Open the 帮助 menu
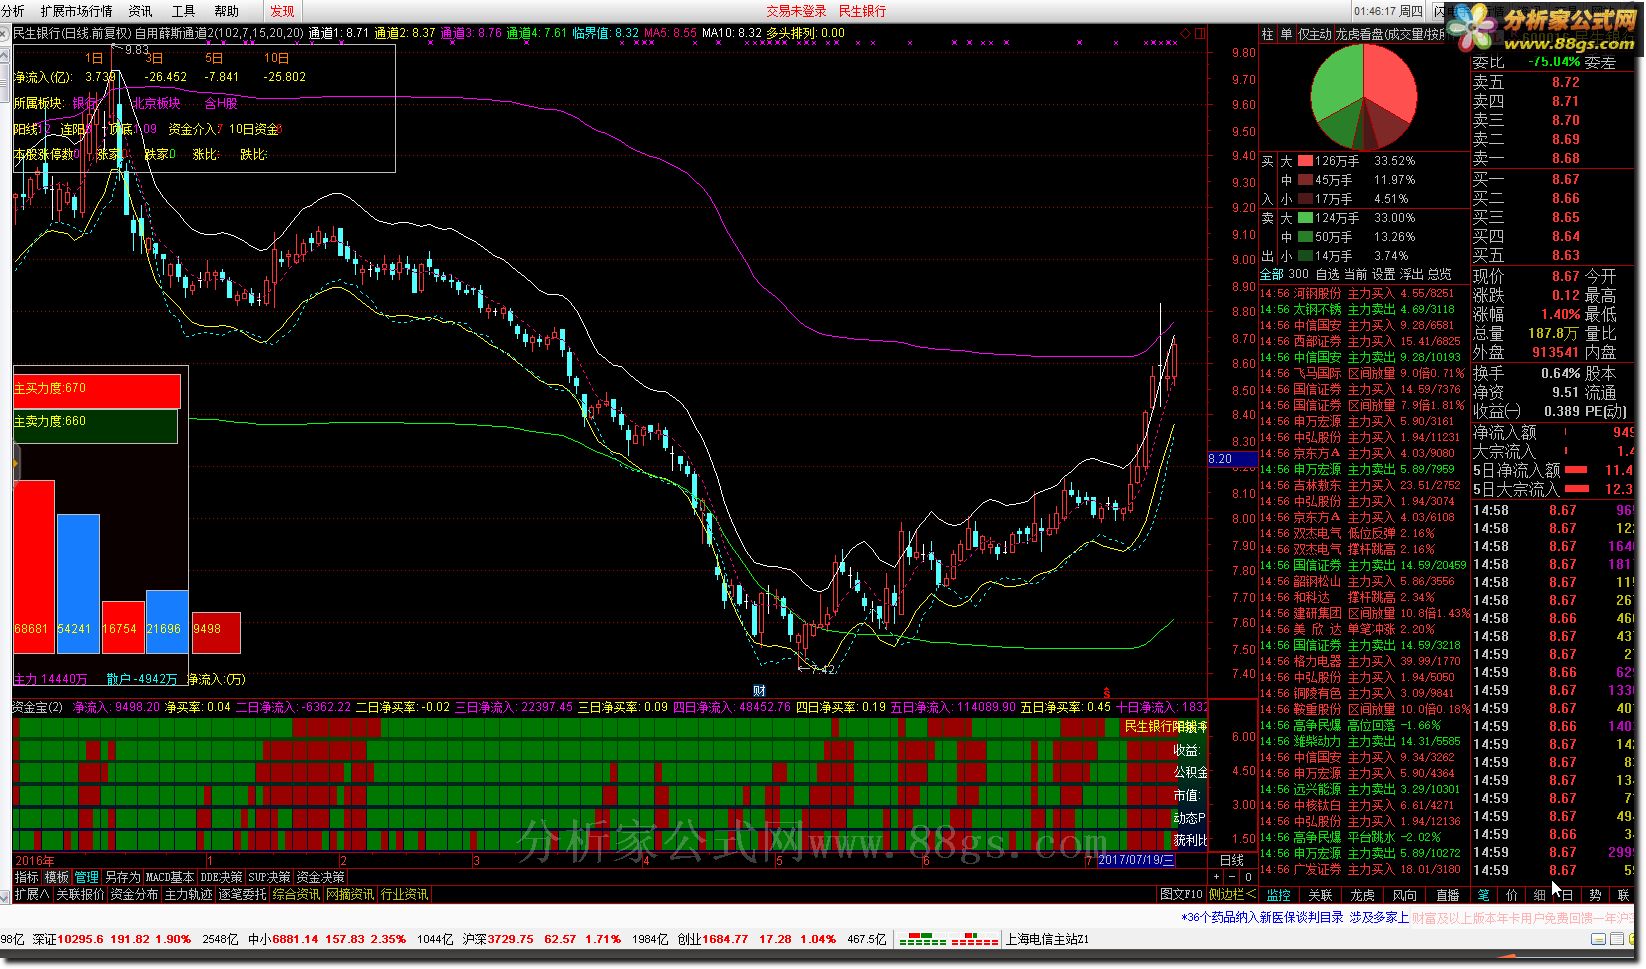The image size is (1646, 969). click(227, 11)
